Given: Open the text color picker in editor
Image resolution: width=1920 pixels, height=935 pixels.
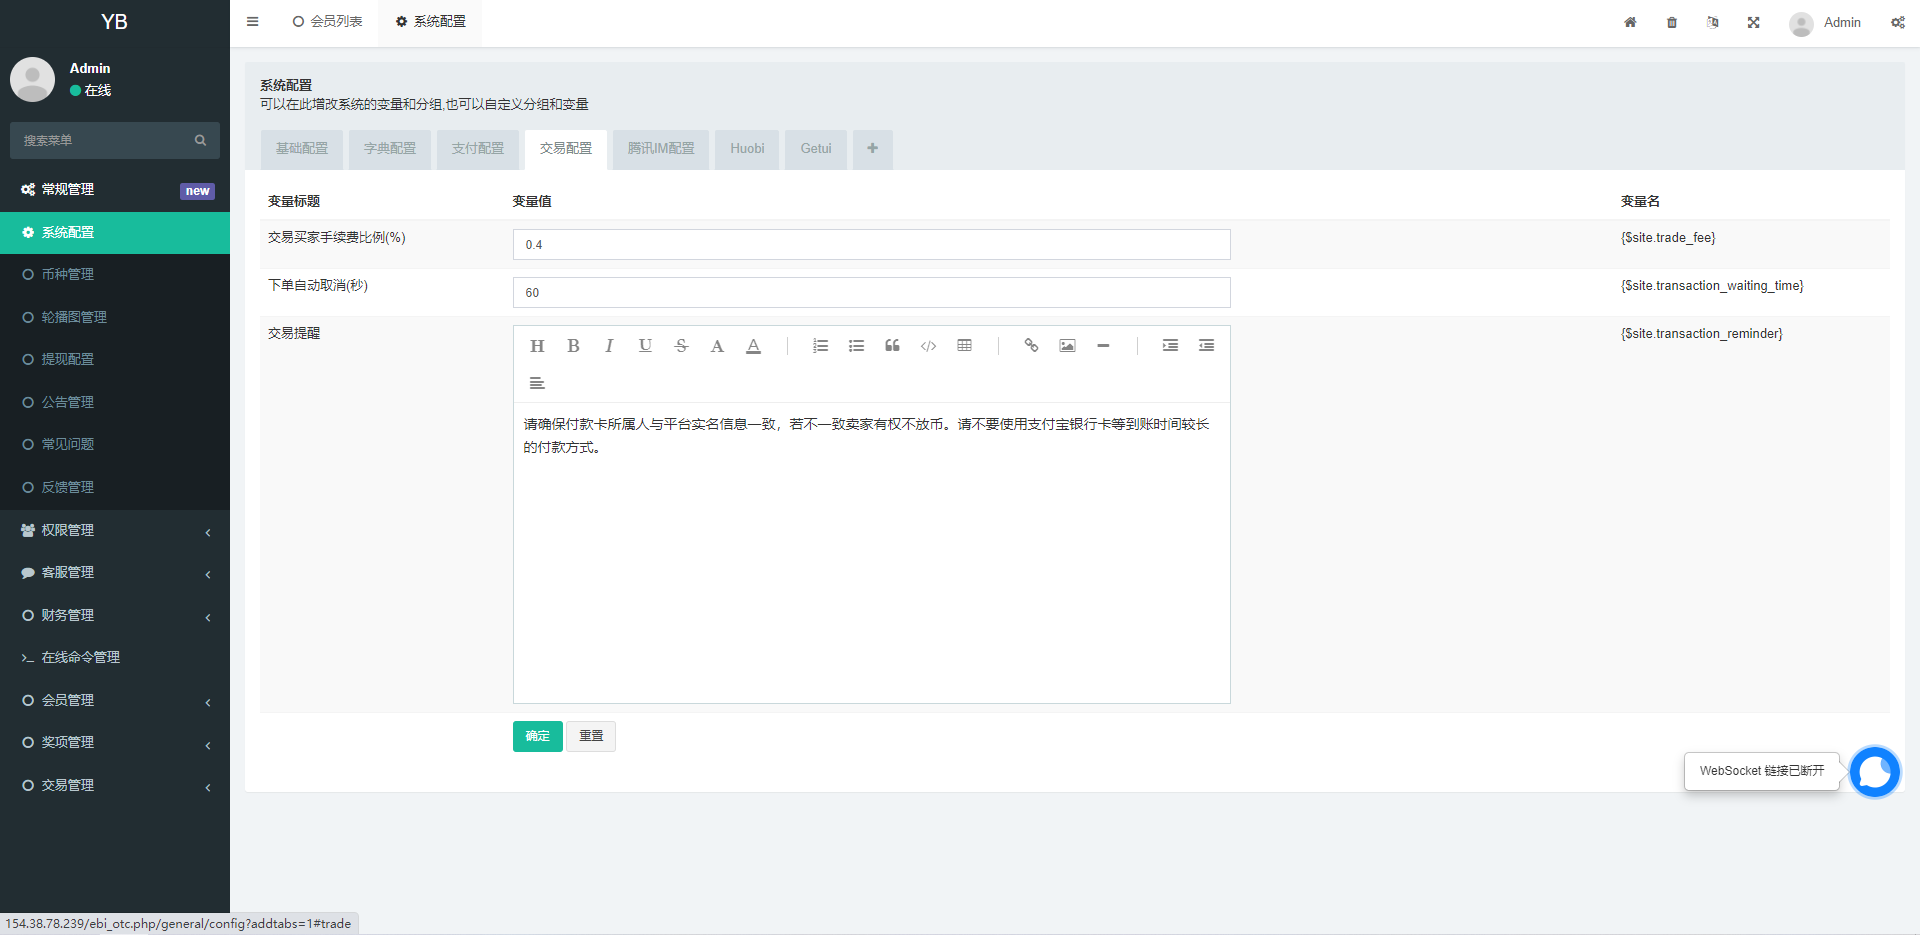Looking at the screenshot, I should click(753, 346).
